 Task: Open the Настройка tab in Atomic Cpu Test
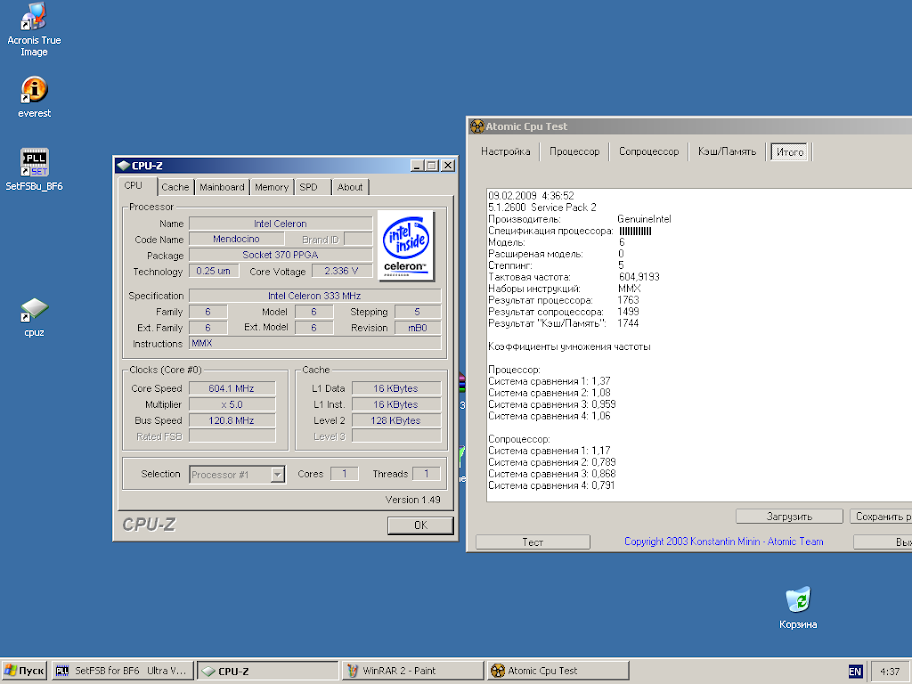[505, 152]
